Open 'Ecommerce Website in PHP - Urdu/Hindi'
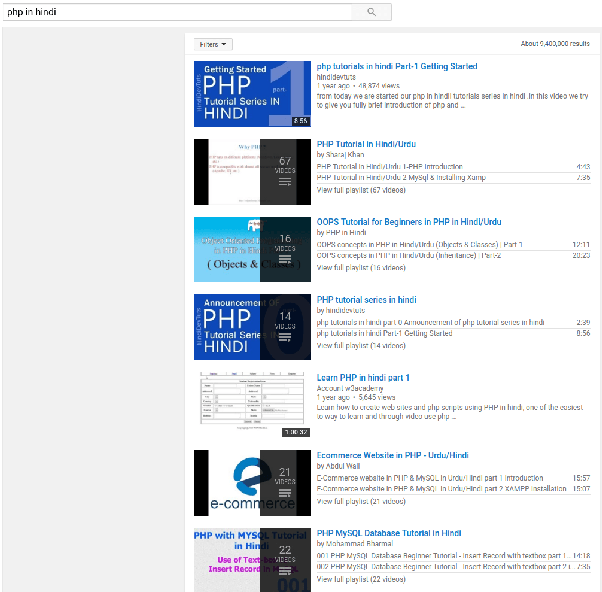 tap(392, 455)
